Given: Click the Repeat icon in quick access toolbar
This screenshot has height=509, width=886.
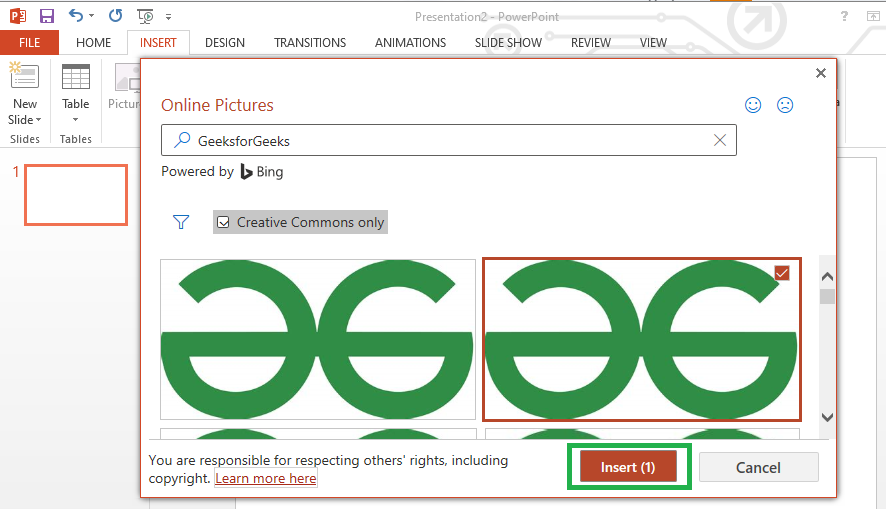Looking at the screenshot, I should click(115, 16).
